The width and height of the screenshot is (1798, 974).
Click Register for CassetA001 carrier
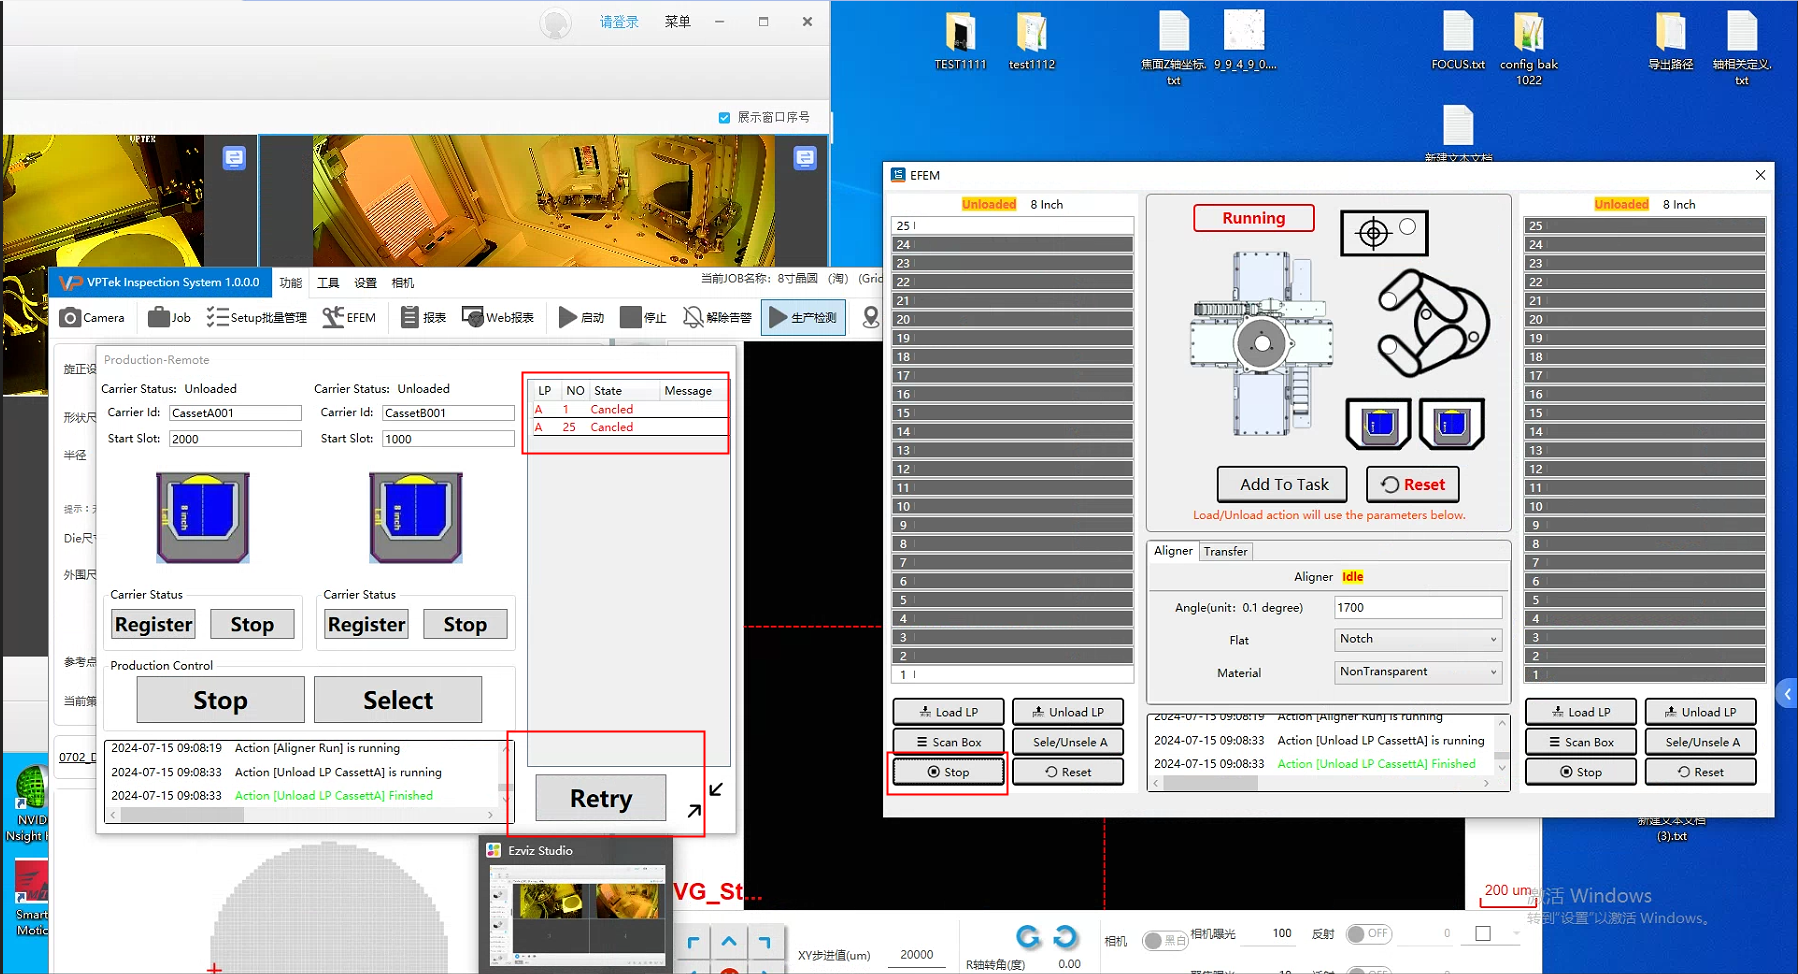[153, 625]
